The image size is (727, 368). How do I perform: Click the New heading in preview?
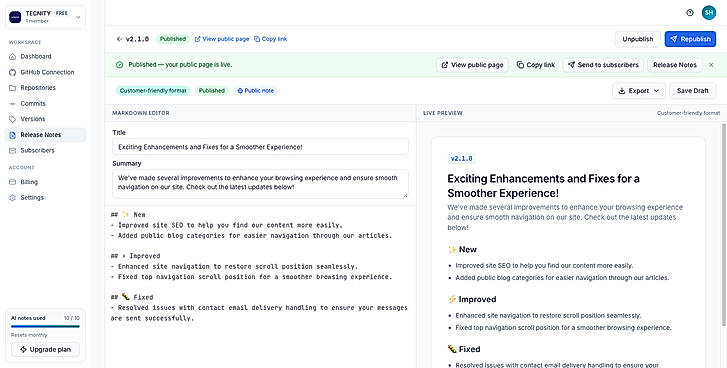462,249
